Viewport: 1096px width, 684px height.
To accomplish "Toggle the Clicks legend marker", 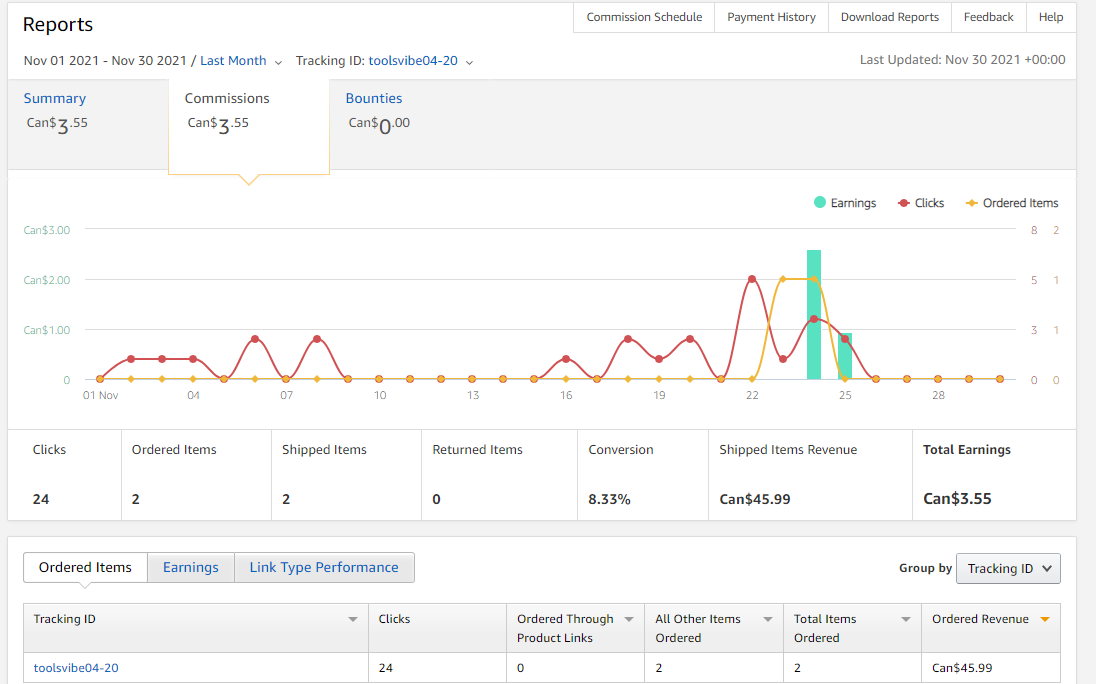I will click(x=903, y=203).
